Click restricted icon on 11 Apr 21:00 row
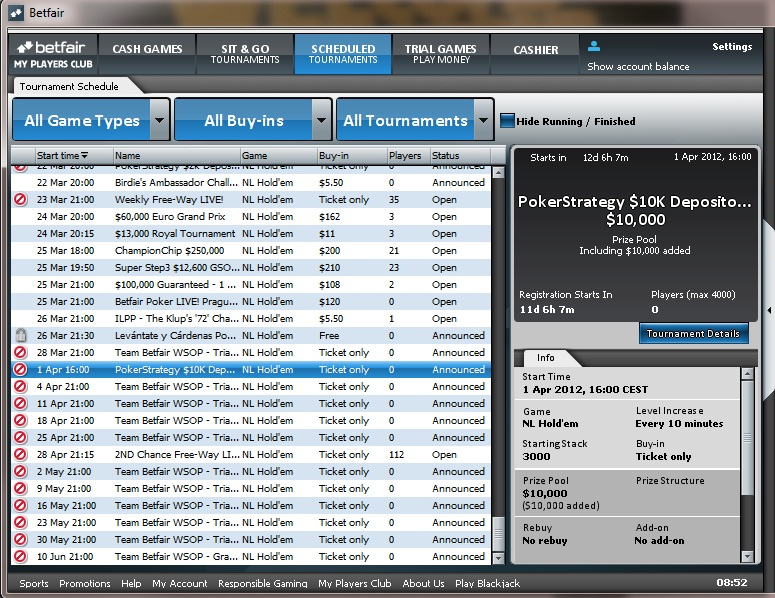This screenshot has width=775, height=598. [x=20, y=403]
